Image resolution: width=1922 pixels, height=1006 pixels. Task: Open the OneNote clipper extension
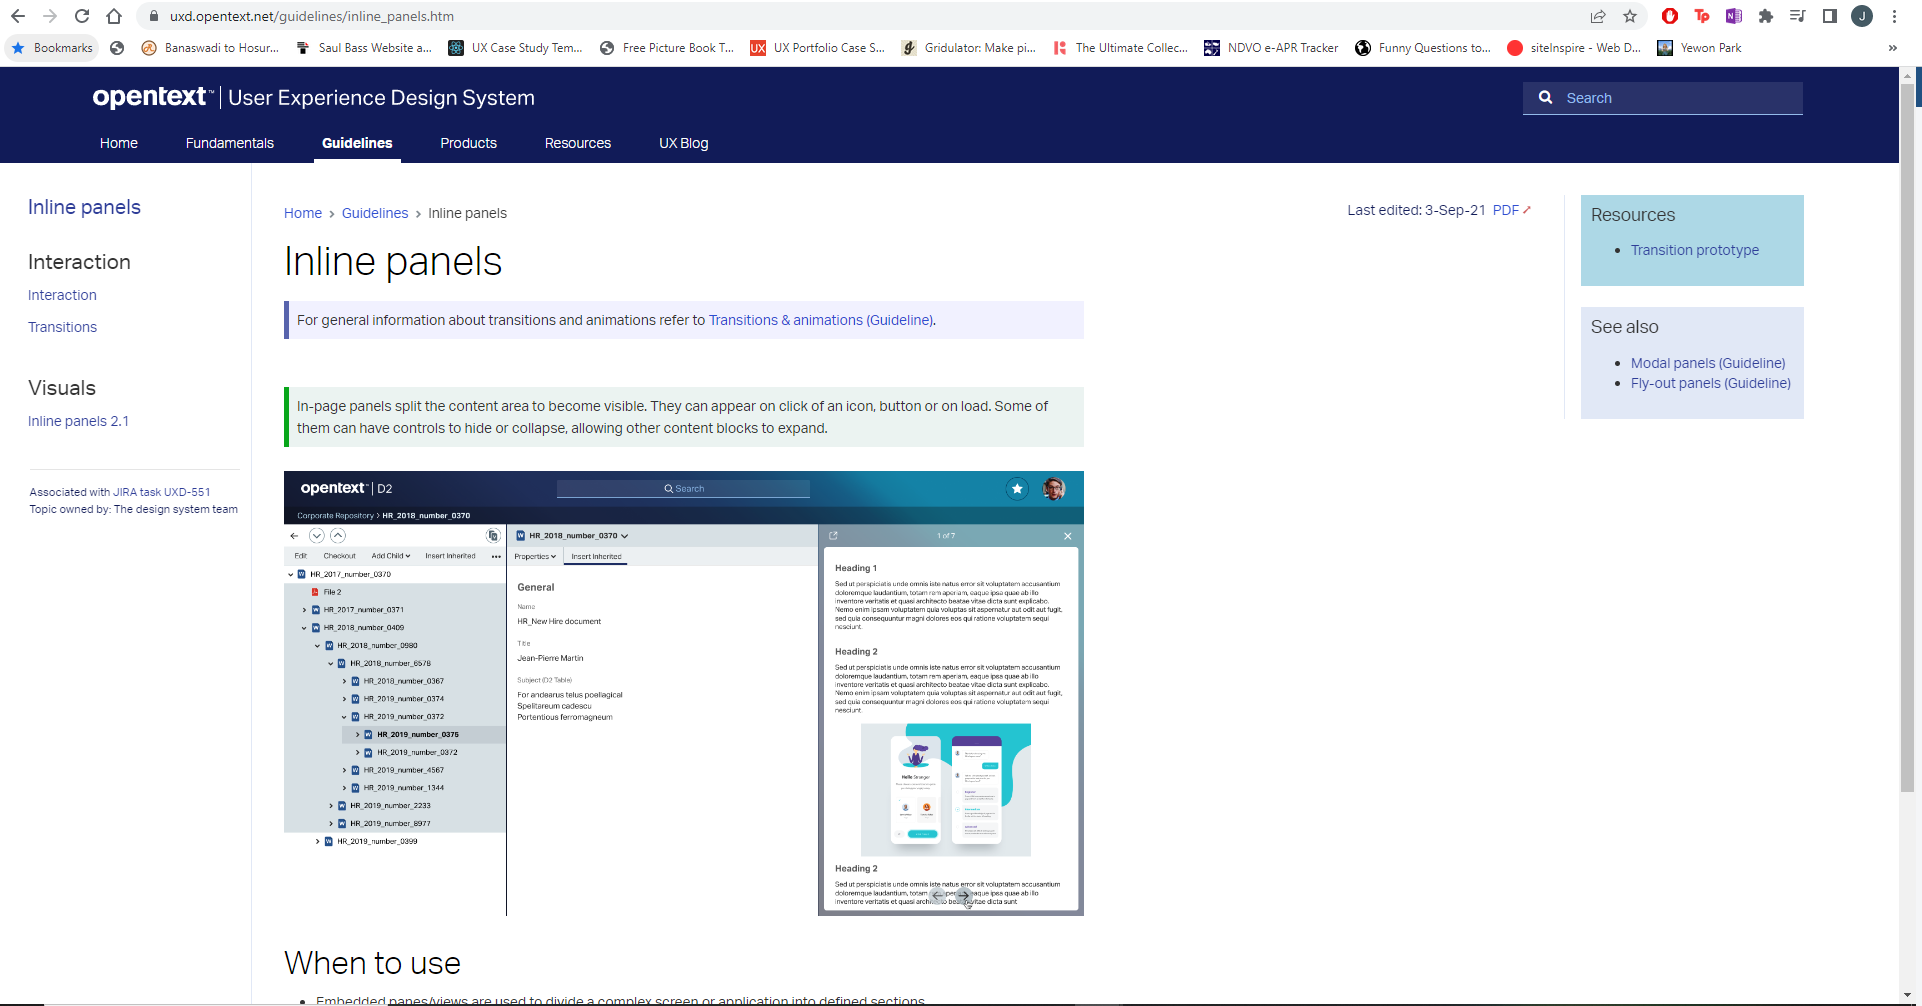point(1734,16)
